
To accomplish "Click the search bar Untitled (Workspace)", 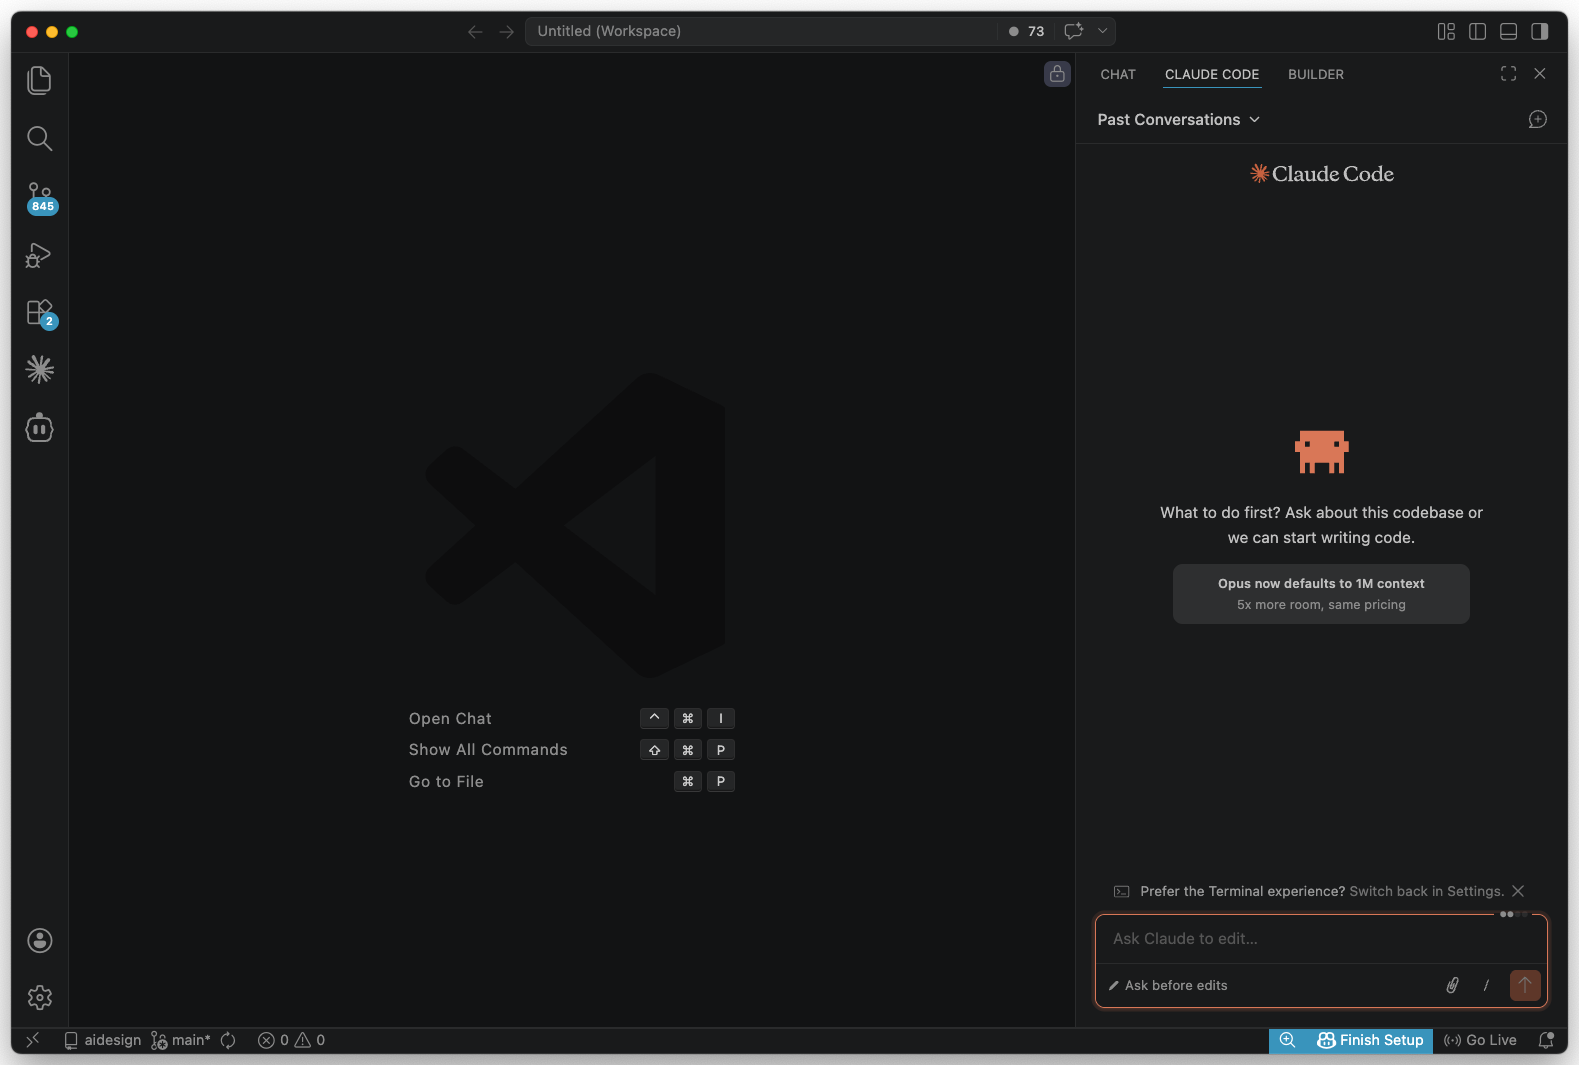I will click(x=761, y=31).
